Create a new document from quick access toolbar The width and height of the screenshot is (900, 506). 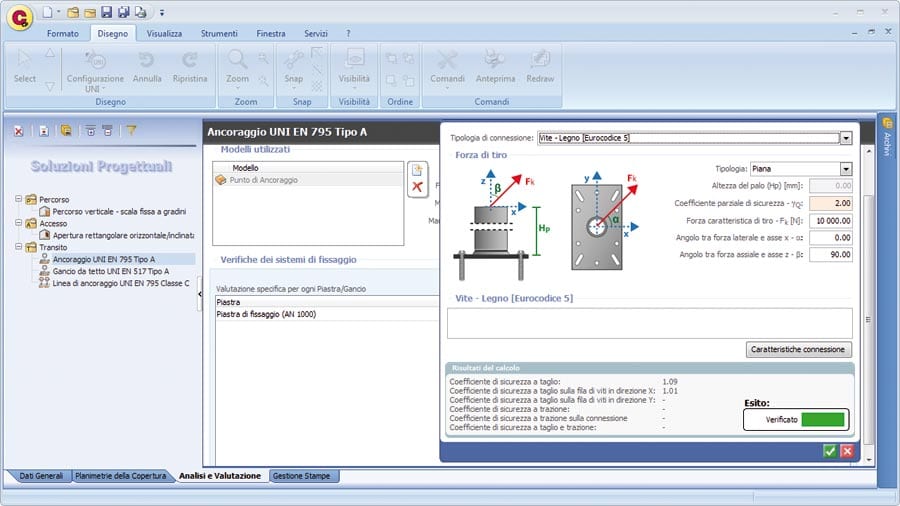(48, 12)
